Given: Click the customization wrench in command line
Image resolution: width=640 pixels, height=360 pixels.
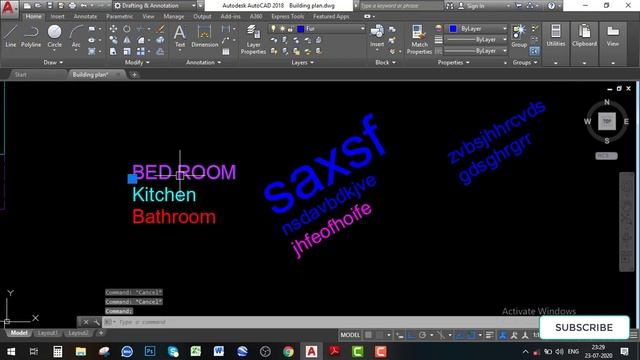Looking at the screenshot, I should coord(96,322).
